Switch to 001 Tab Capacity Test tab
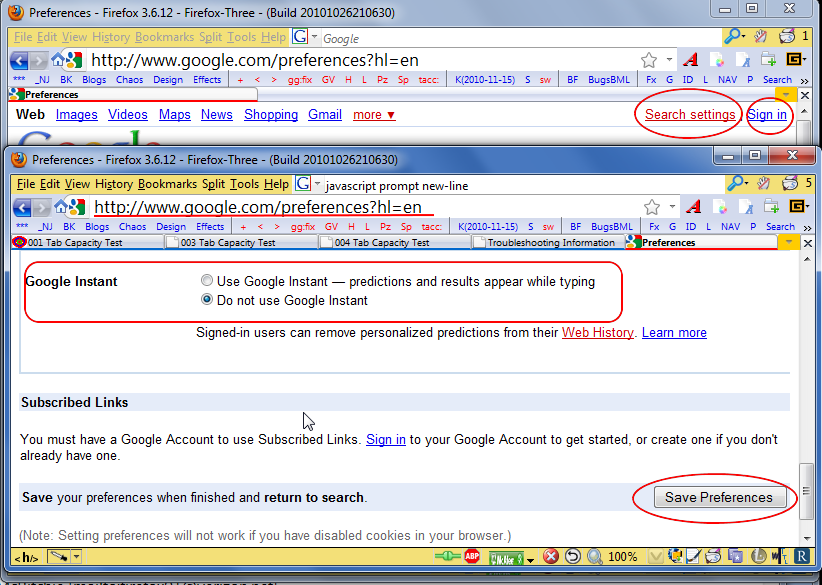This screenshot has height=585, width=822. pos(88,242)
